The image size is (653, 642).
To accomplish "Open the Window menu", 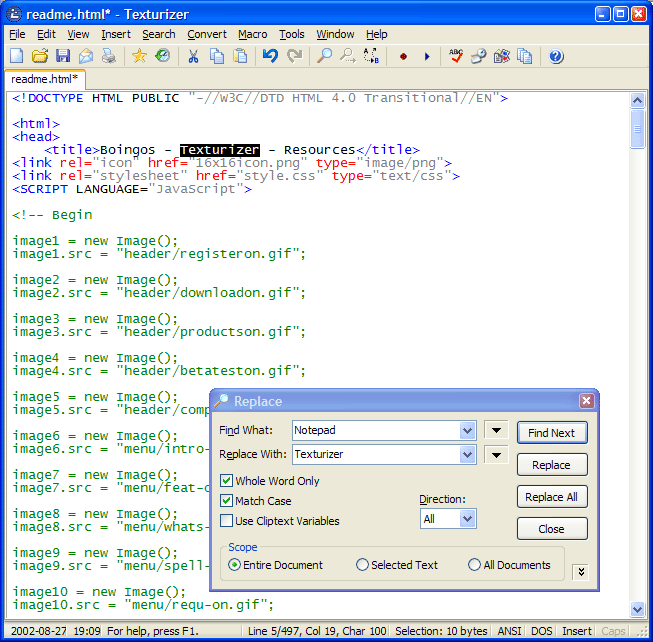I will point(335,34).
